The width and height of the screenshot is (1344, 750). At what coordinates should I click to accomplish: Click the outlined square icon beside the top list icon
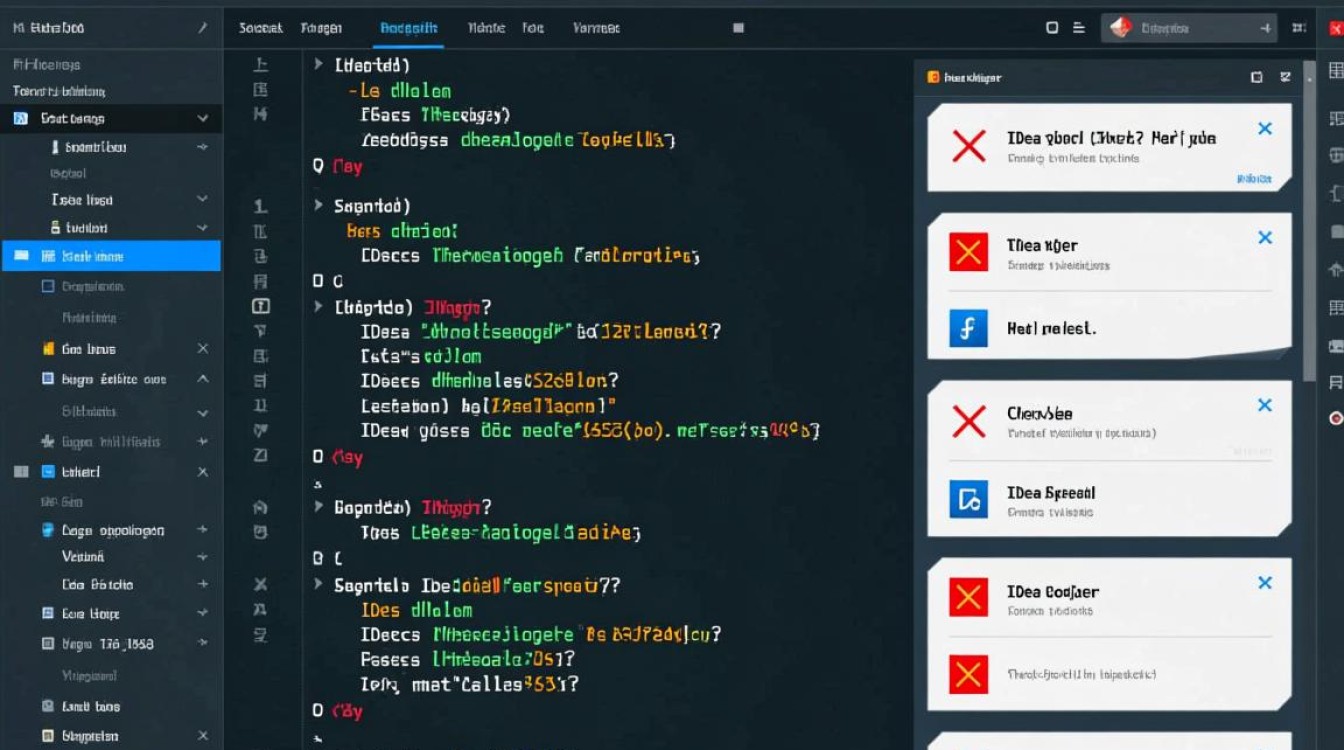pos(1052,28)
